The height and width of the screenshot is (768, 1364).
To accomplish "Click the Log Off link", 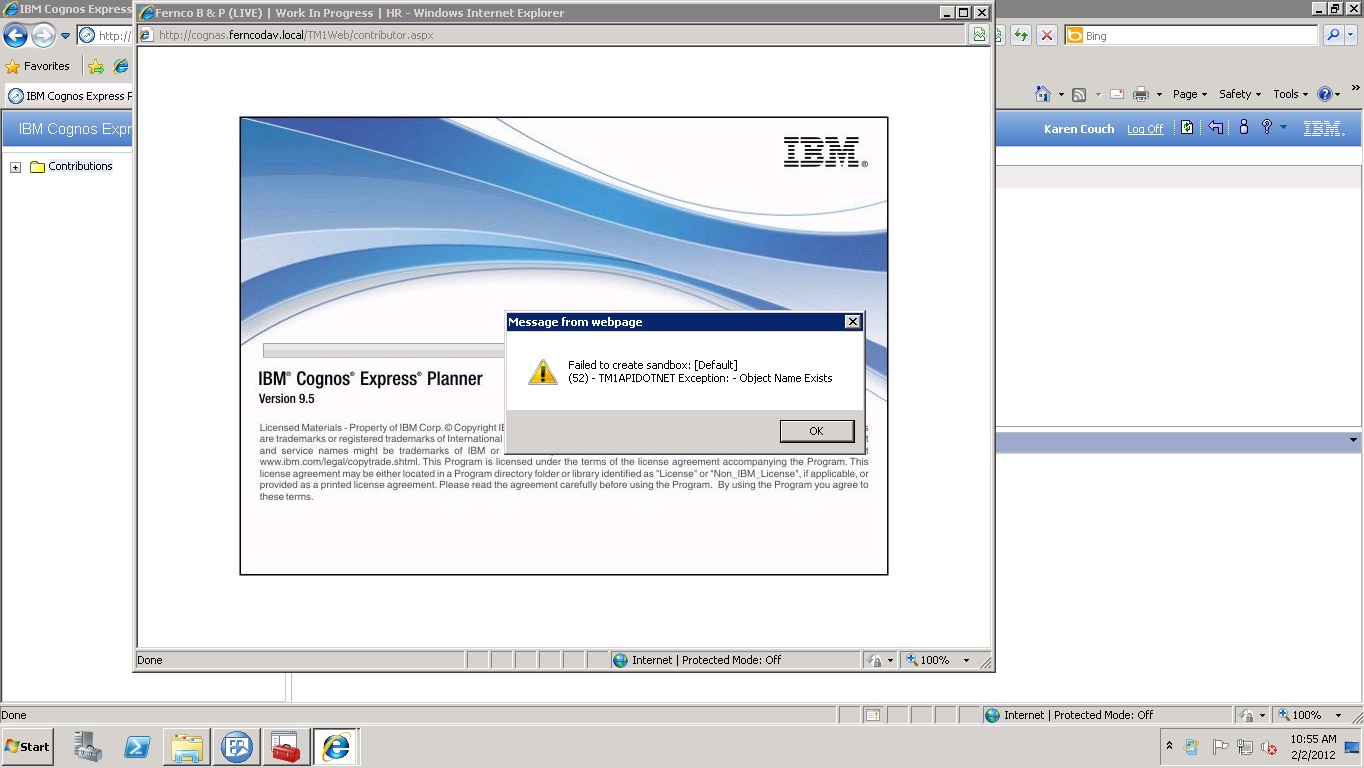I will click(x=1145, y=129).
